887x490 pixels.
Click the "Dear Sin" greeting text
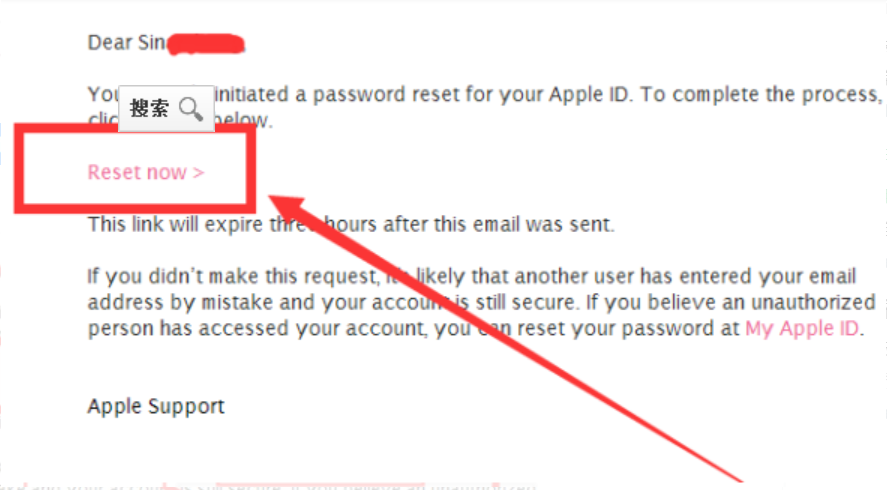(x=126, y=42)
